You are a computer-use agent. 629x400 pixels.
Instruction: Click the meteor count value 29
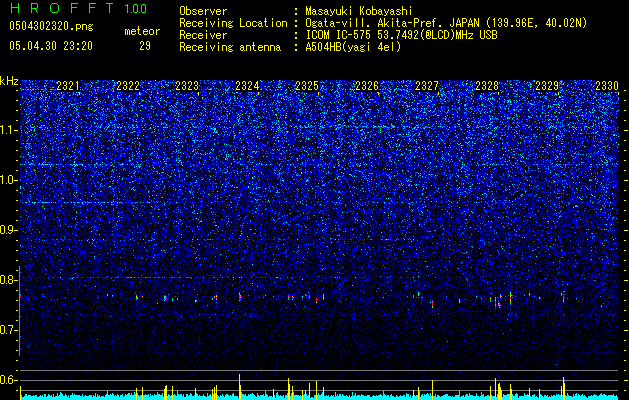[x=145, y=46]
